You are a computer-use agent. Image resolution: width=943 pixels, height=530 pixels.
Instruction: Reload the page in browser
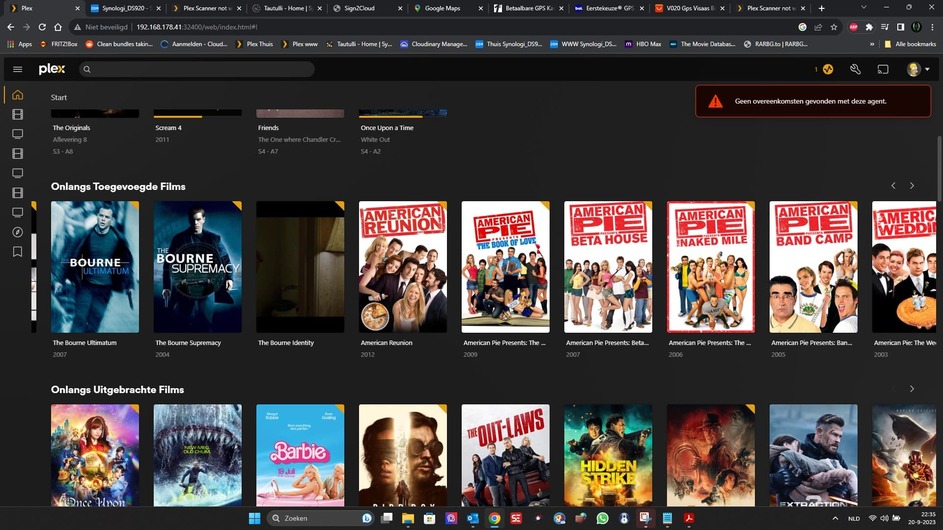coord(42,27)
